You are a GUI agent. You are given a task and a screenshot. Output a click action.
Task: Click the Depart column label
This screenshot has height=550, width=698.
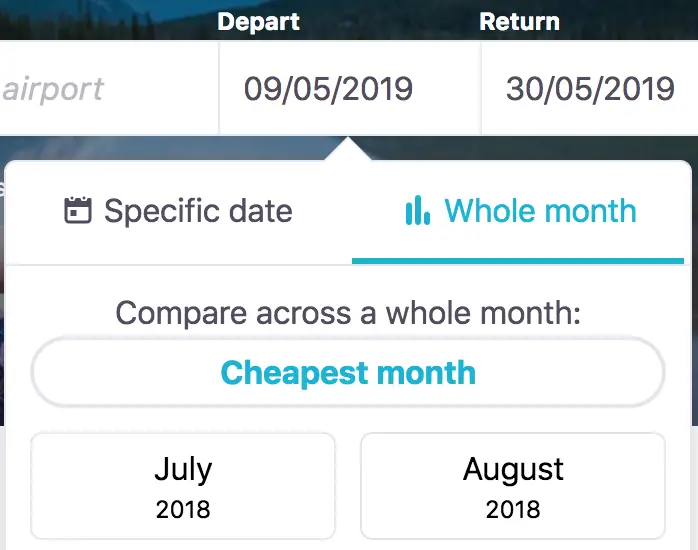pyautogui.click(x=258, y=22)
